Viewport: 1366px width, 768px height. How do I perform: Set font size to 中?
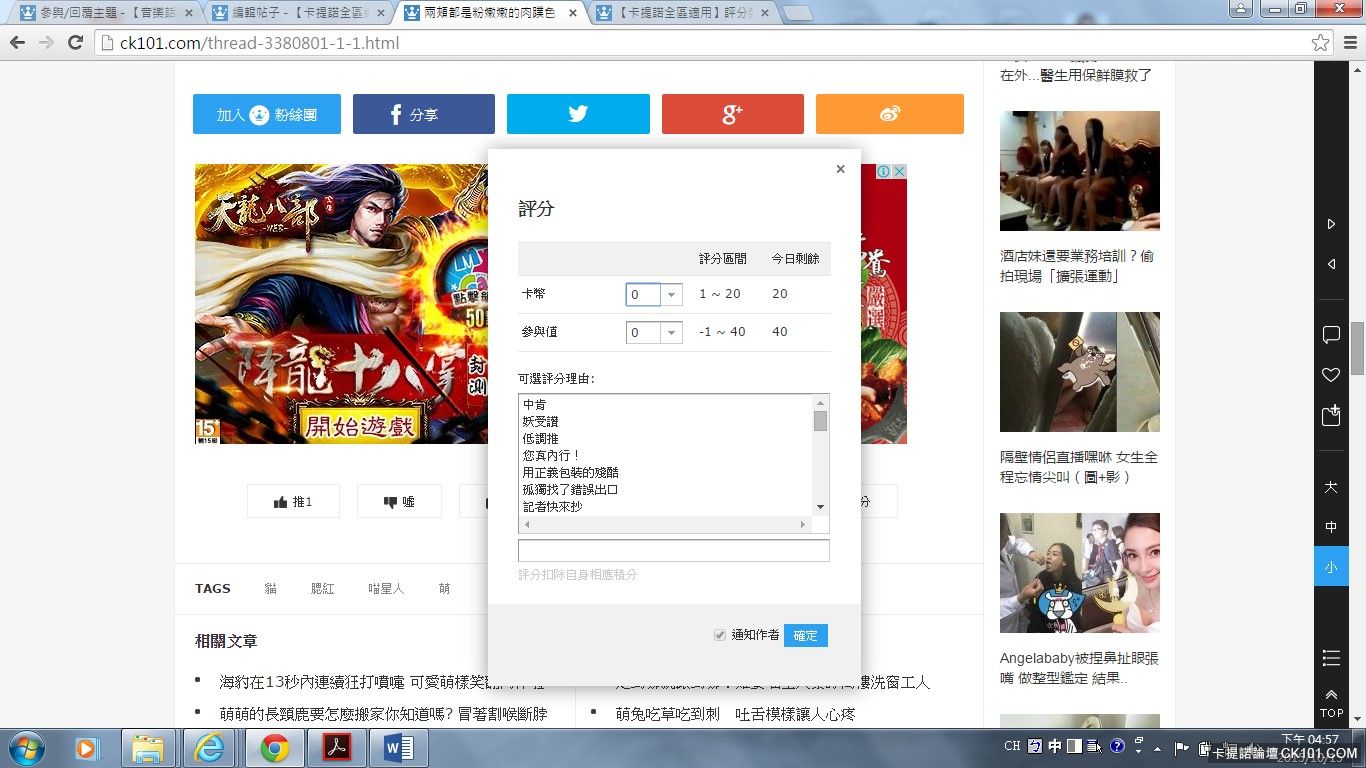click(x=1331, y=527)
